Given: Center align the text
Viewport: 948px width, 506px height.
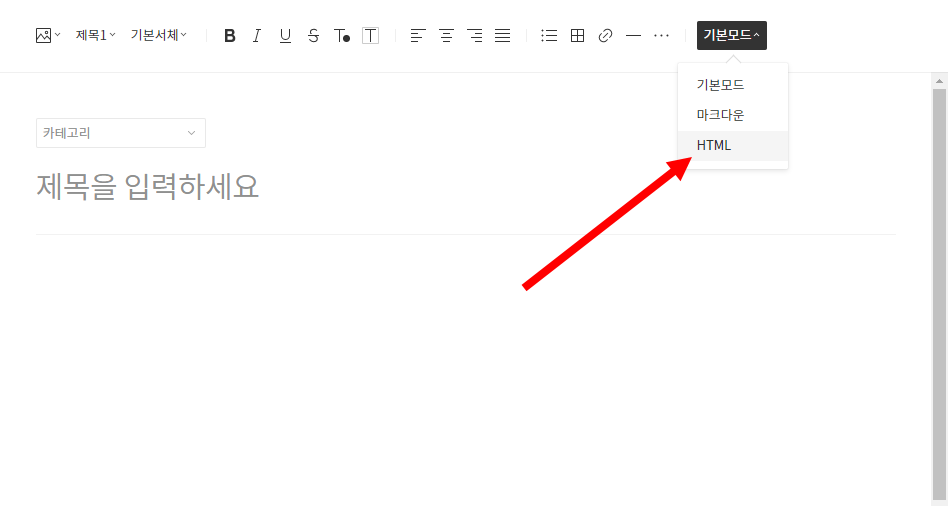Looking at the screenshot, I should [446, 36].
